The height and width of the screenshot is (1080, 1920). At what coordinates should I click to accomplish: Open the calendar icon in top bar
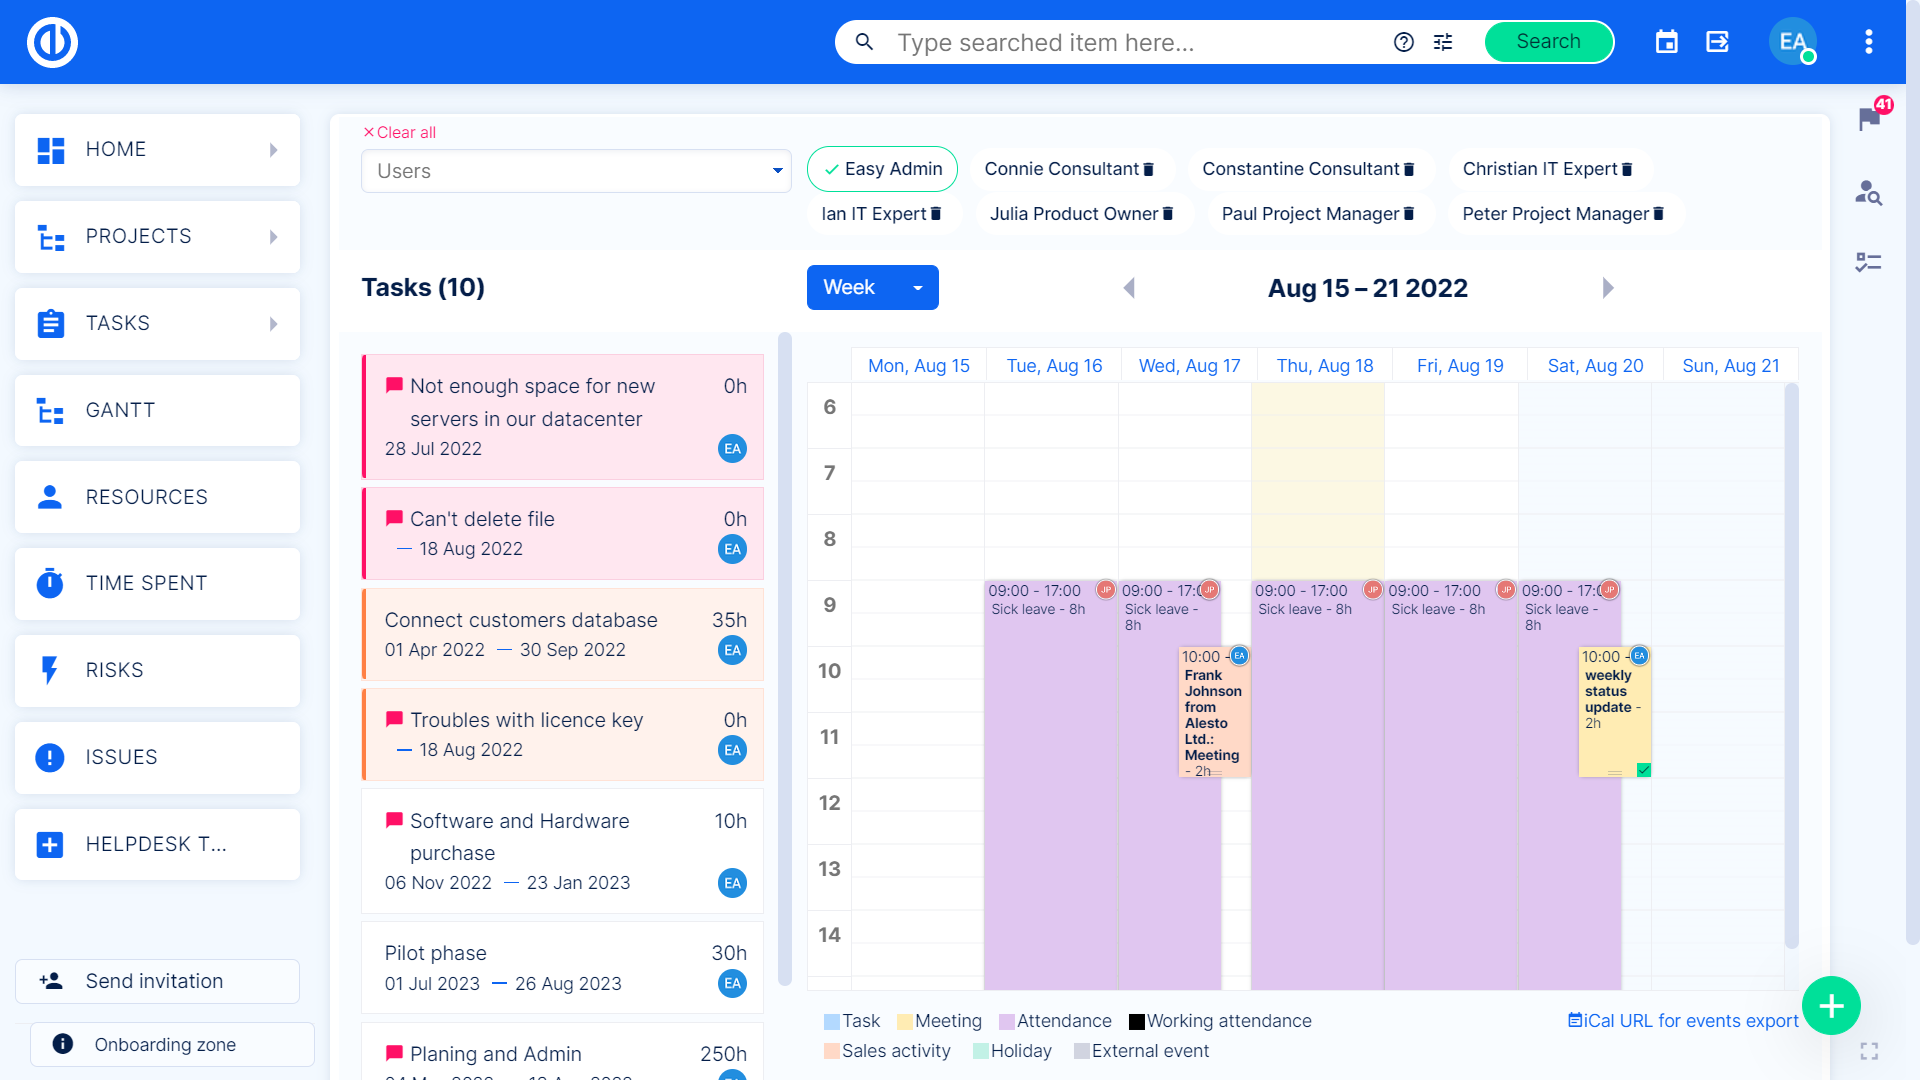1666,42
